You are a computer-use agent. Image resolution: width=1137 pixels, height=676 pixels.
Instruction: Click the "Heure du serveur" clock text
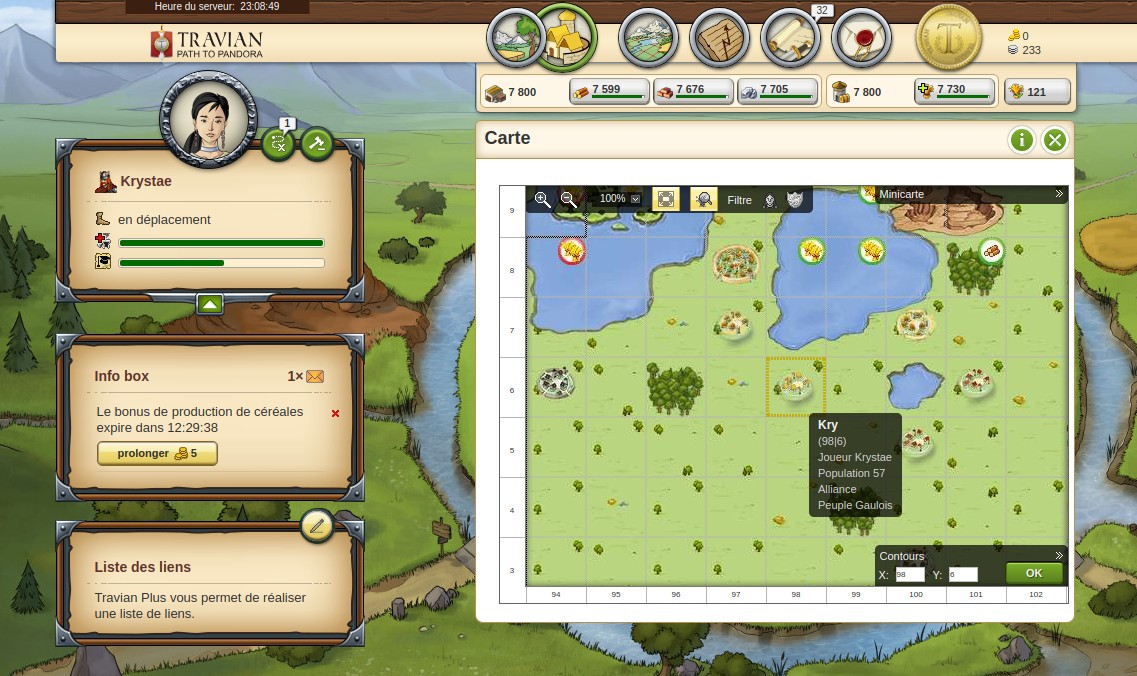tap(217, 7)
